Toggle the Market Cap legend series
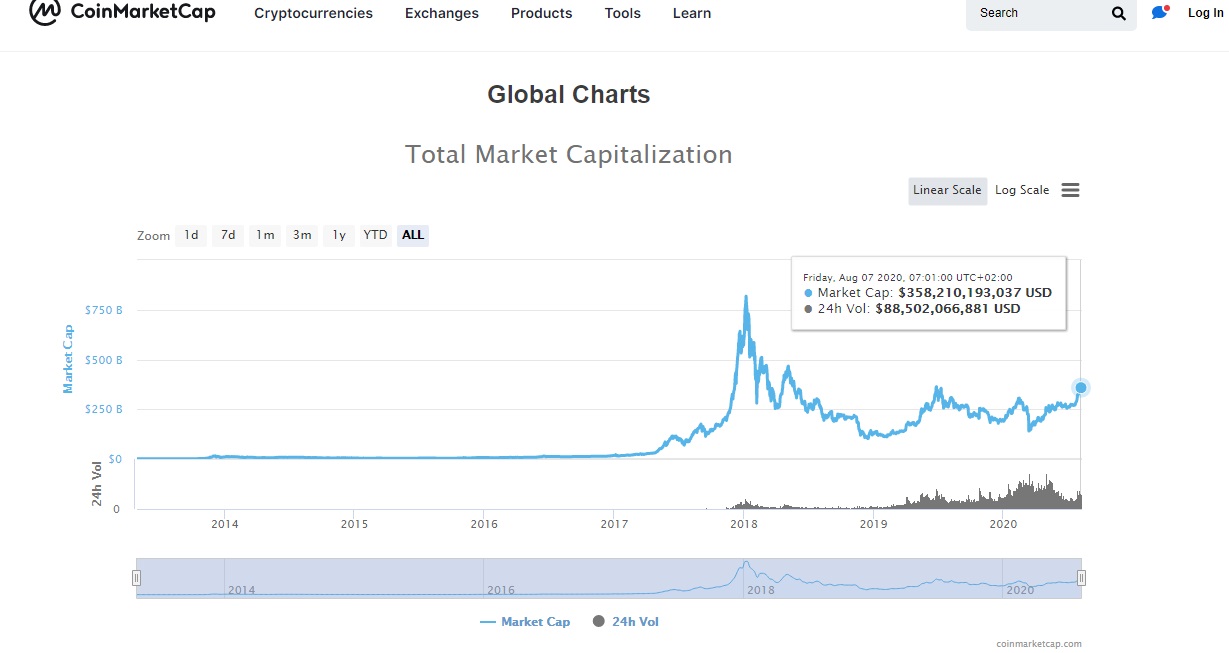This screenshot has height=653, width=1229. pyautogui.click(x=525, y=622)
